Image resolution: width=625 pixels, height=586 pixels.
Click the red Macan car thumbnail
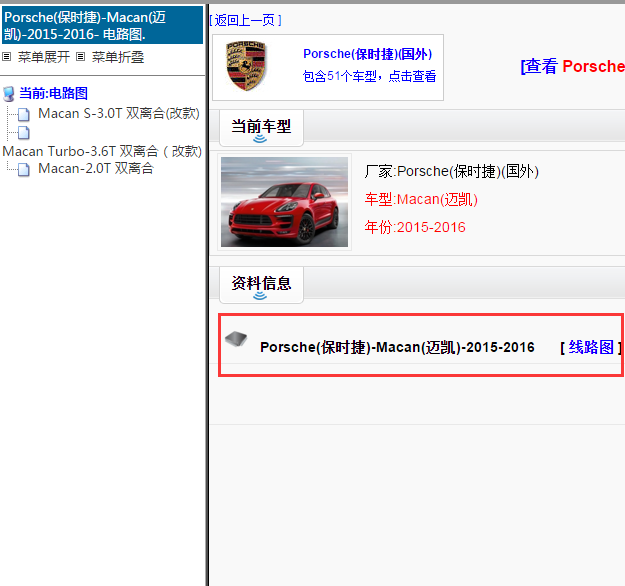(x=285, y=202)
